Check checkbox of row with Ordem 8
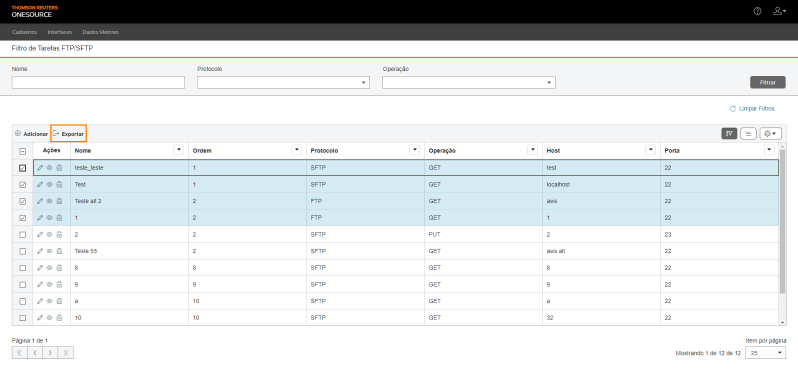 22,268
